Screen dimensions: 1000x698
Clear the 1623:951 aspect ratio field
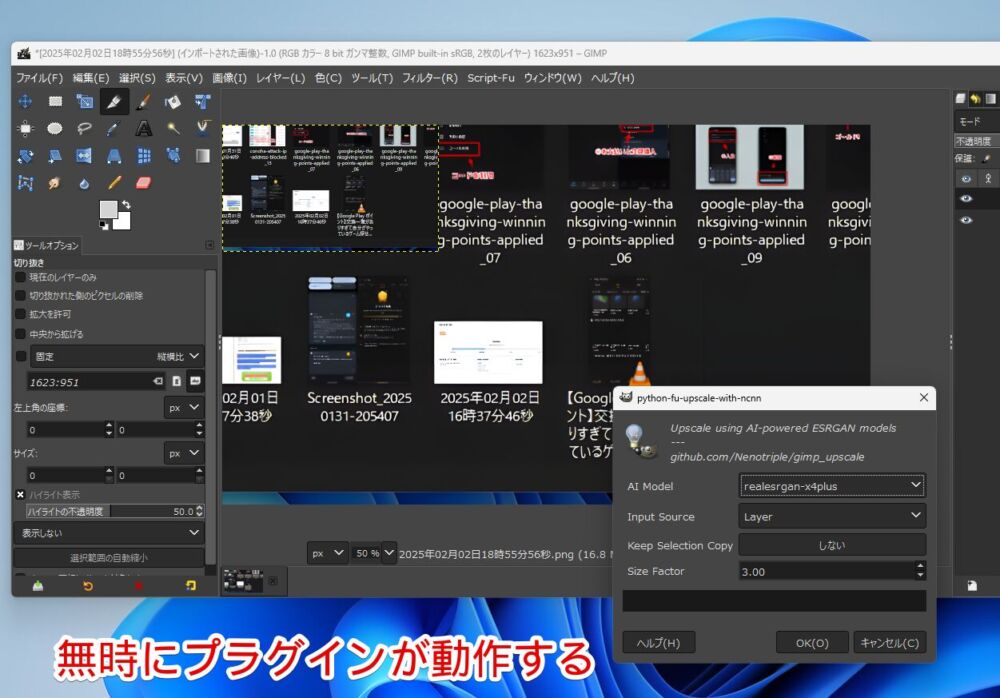click(158, 382)
